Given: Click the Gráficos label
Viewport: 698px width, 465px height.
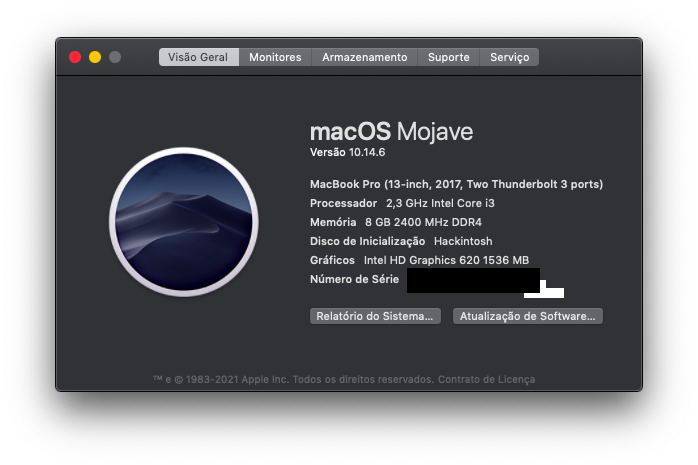Looking at the screenshot, I should 332,260.
